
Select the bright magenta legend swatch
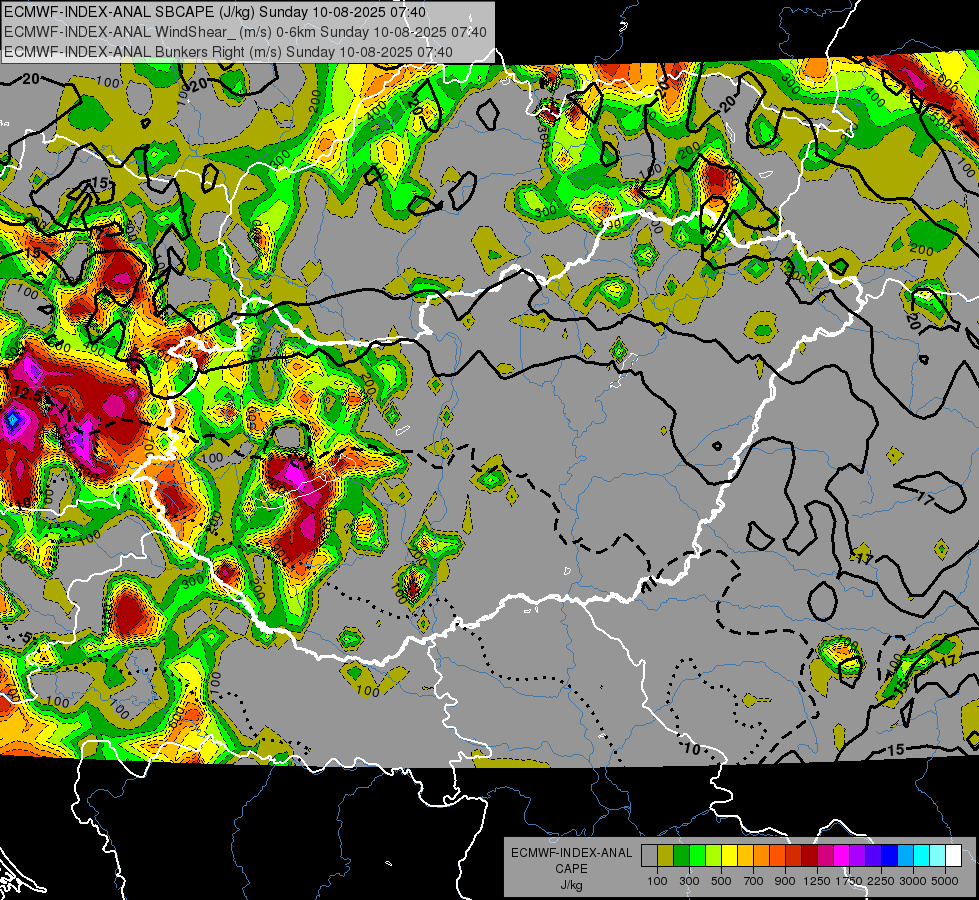(x=842, y=856)
